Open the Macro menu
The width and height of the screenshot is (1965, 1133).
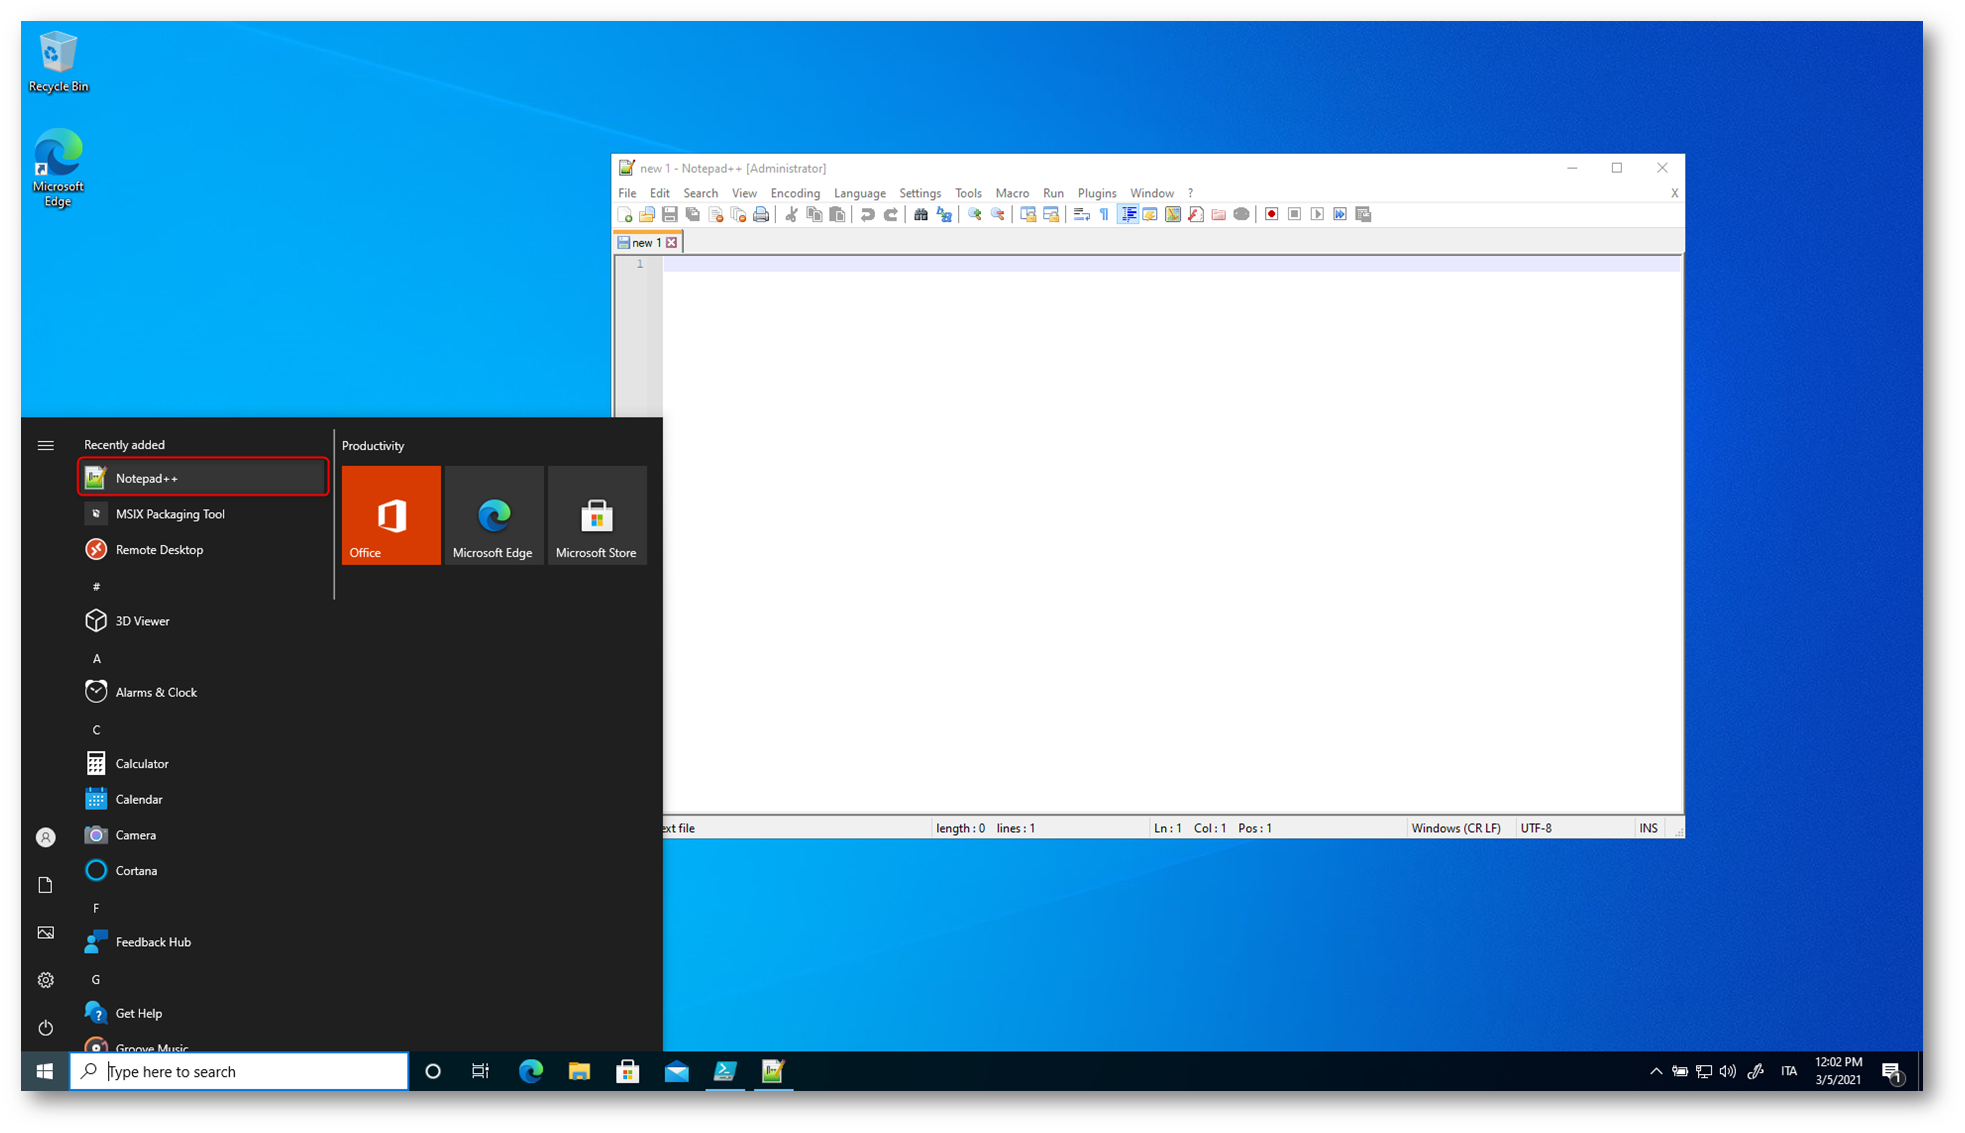1012,193
